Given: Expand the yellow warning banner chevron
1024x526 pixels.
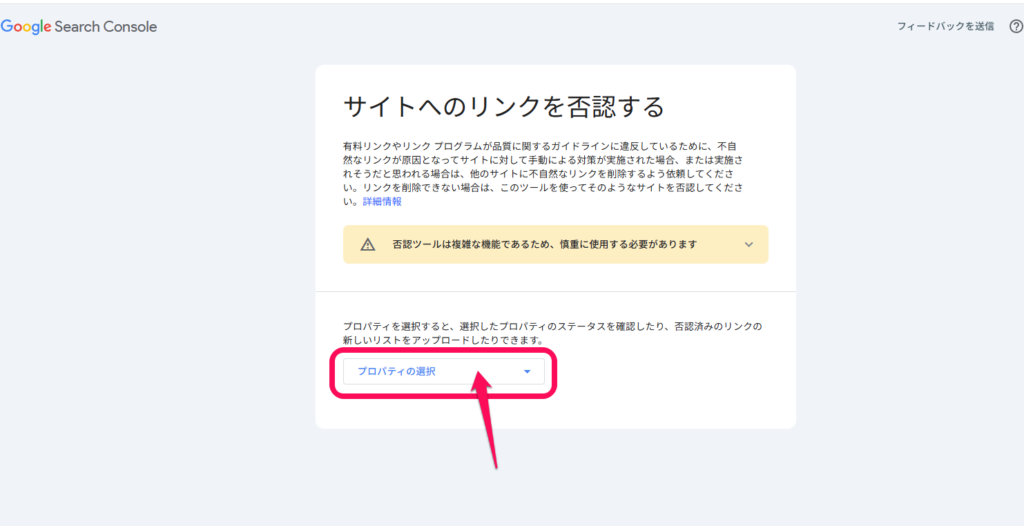Looking at the screenshot, I should point(748,244).
